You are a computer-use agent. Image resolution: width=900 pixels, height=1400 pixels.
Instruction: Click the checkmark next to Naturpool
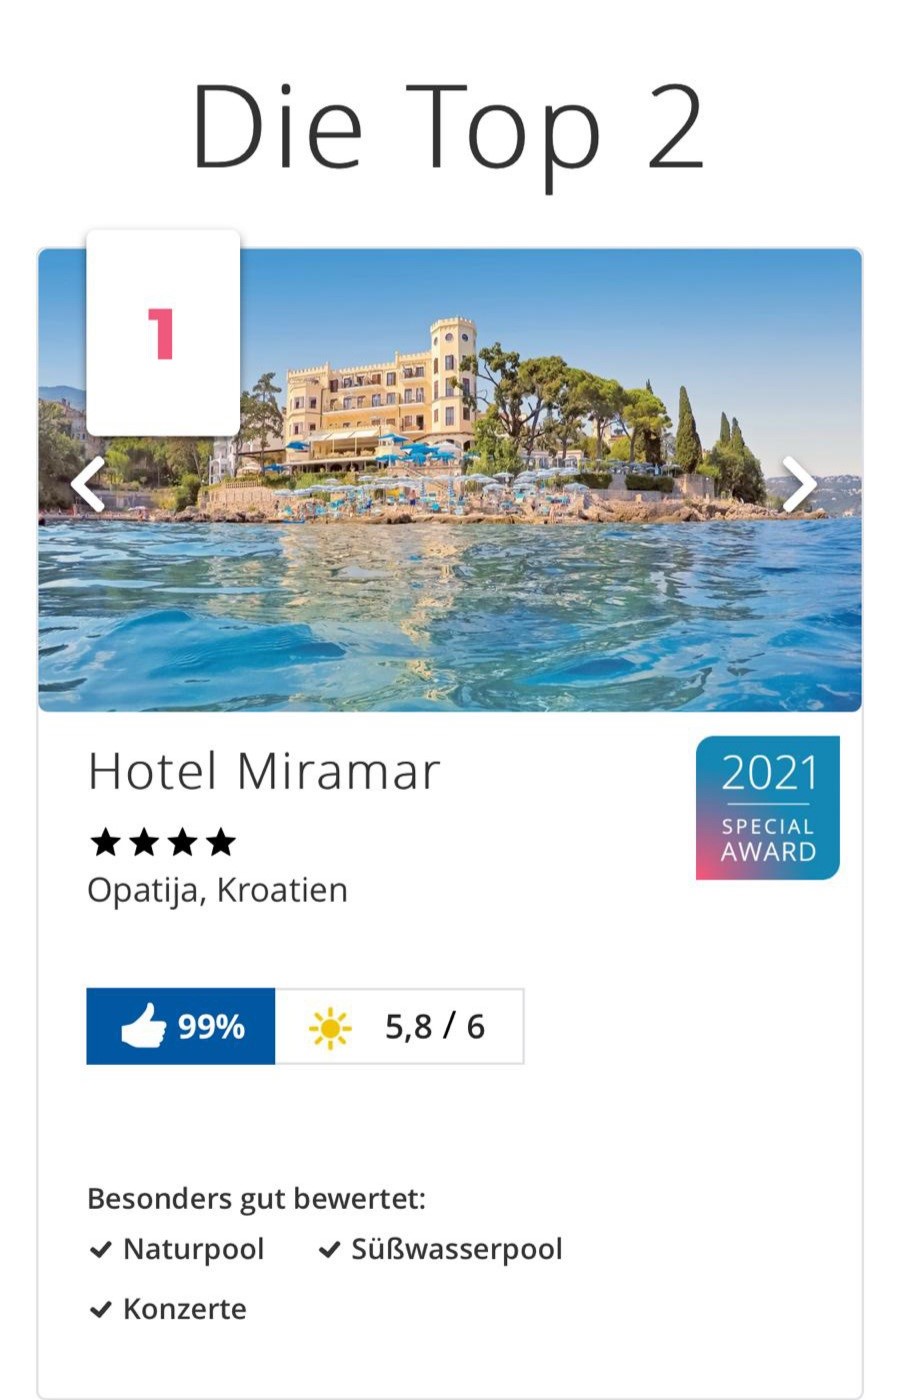(x=100, y=1250)
